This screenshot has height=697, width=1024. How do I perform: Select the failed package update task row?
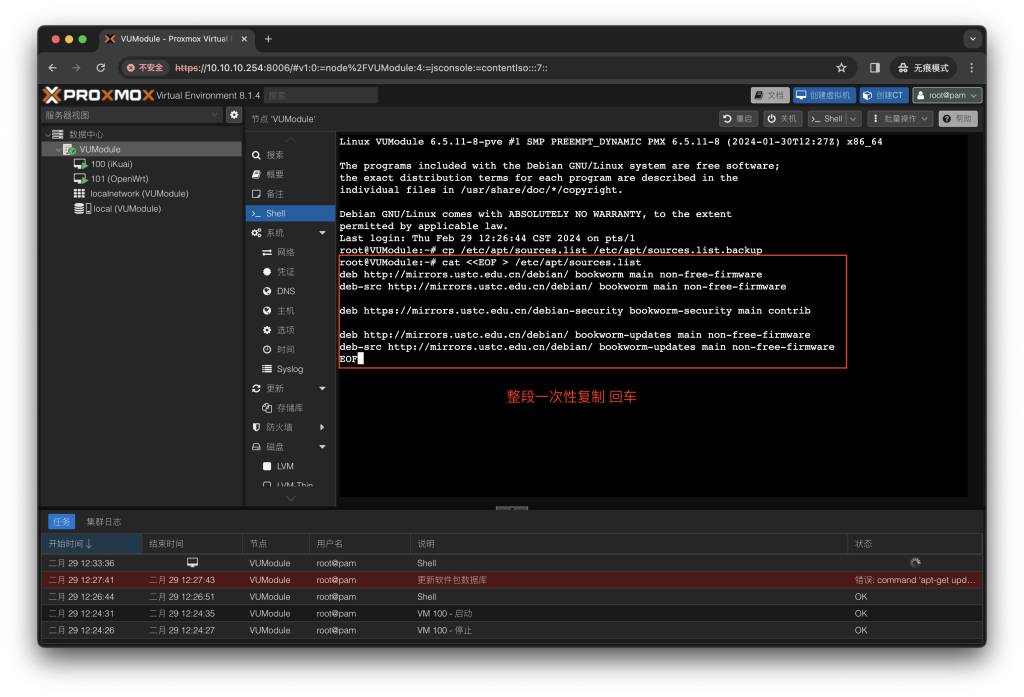coord(512,580)
